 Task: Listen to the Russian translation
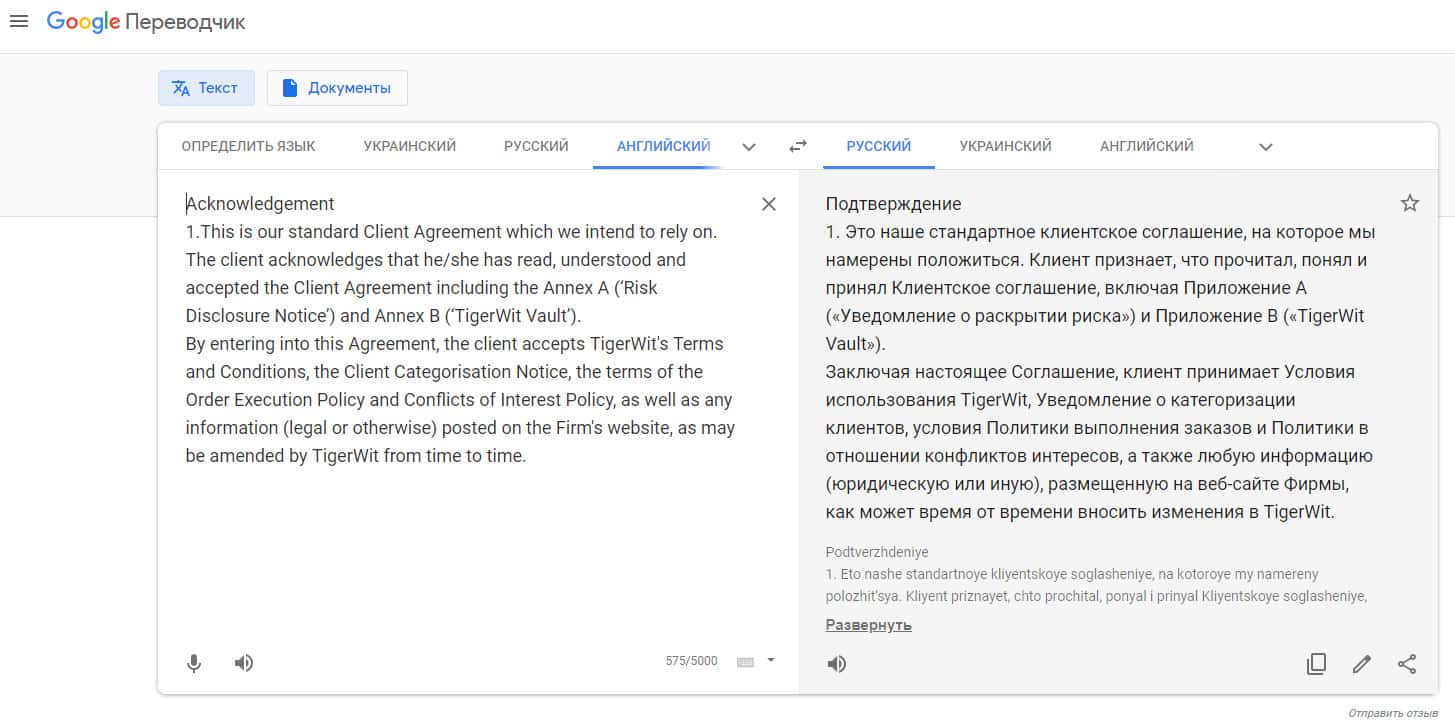click(837, 664)
